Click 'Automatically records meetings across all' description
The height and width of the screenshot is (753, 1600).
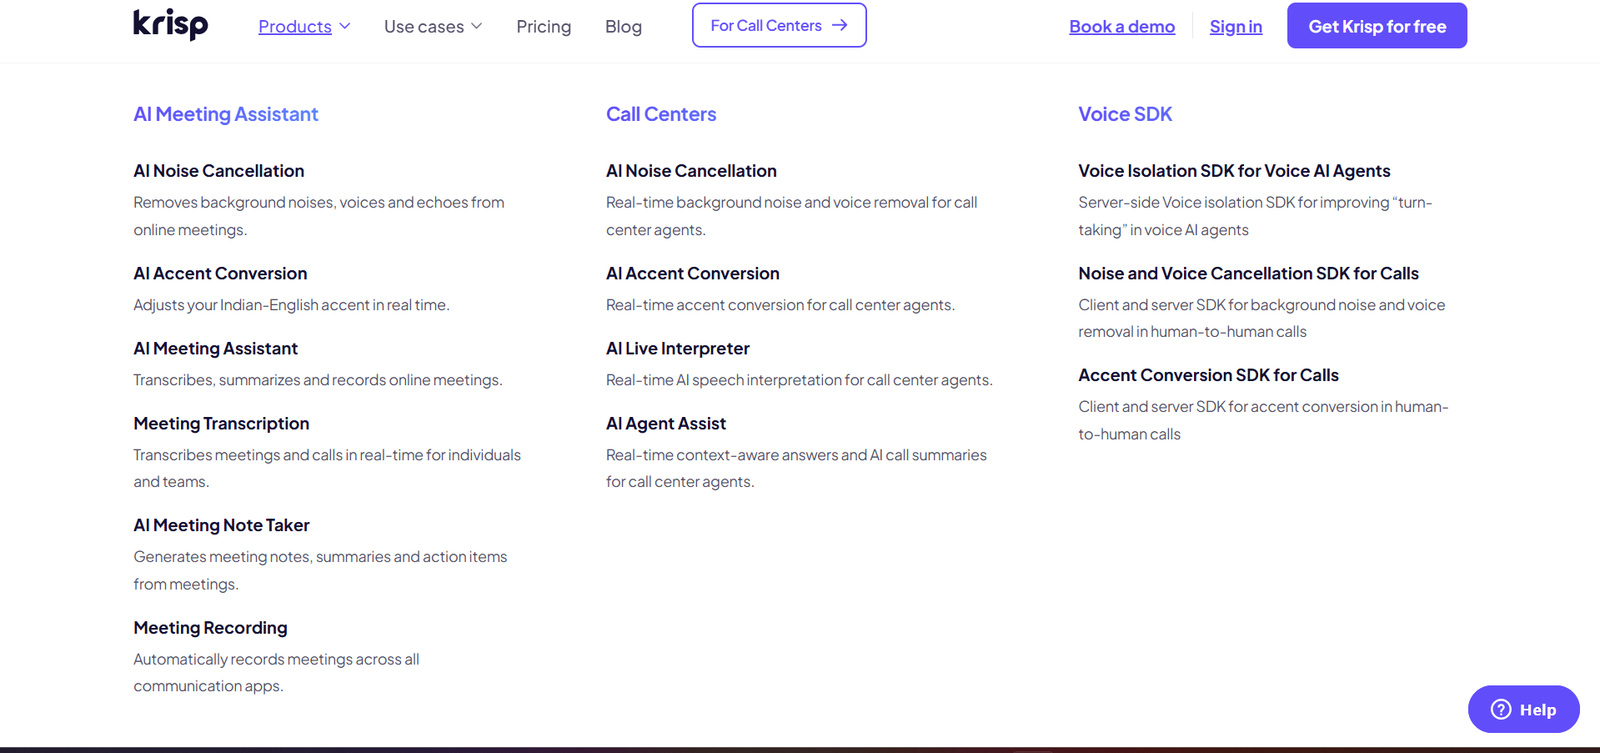tap(276, 672)
